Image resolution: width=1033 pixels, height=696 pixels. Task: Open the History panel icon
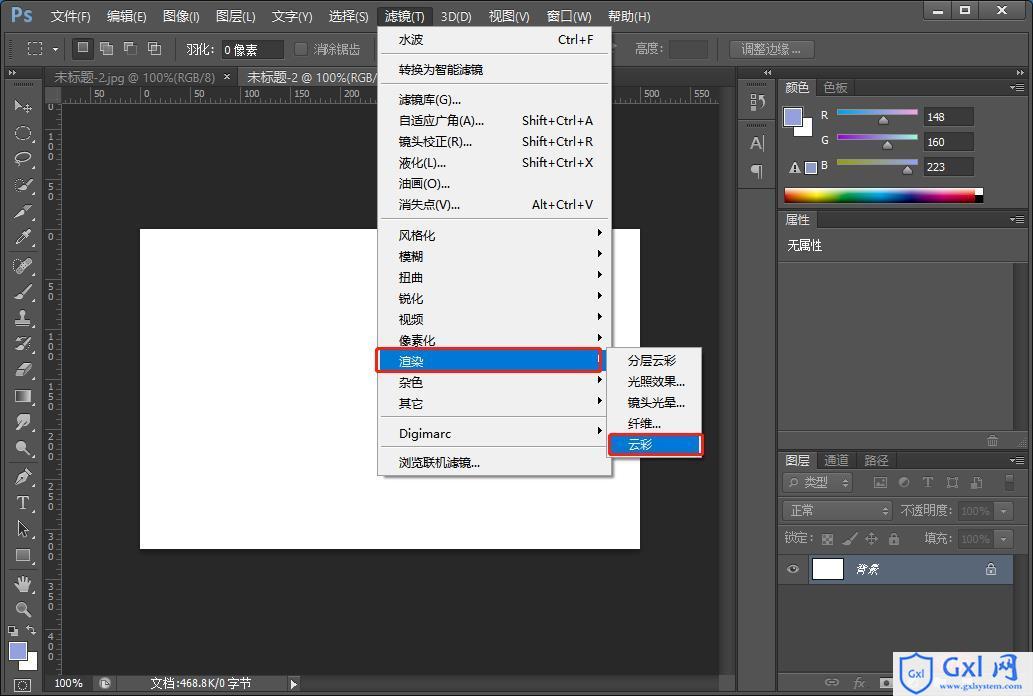(x=757, y=102)
